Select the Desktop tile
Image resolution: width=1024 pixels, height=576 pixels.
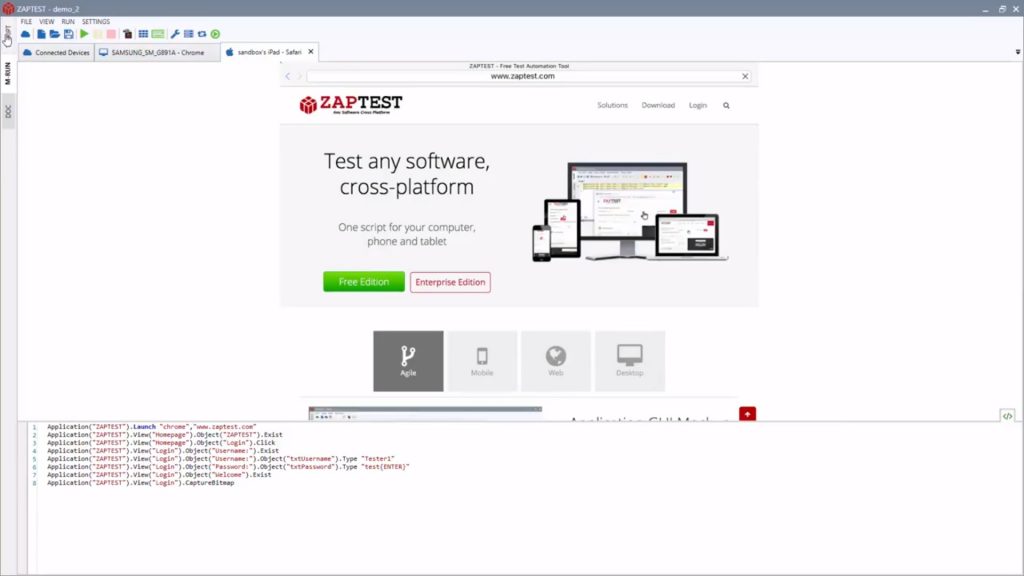630,361
